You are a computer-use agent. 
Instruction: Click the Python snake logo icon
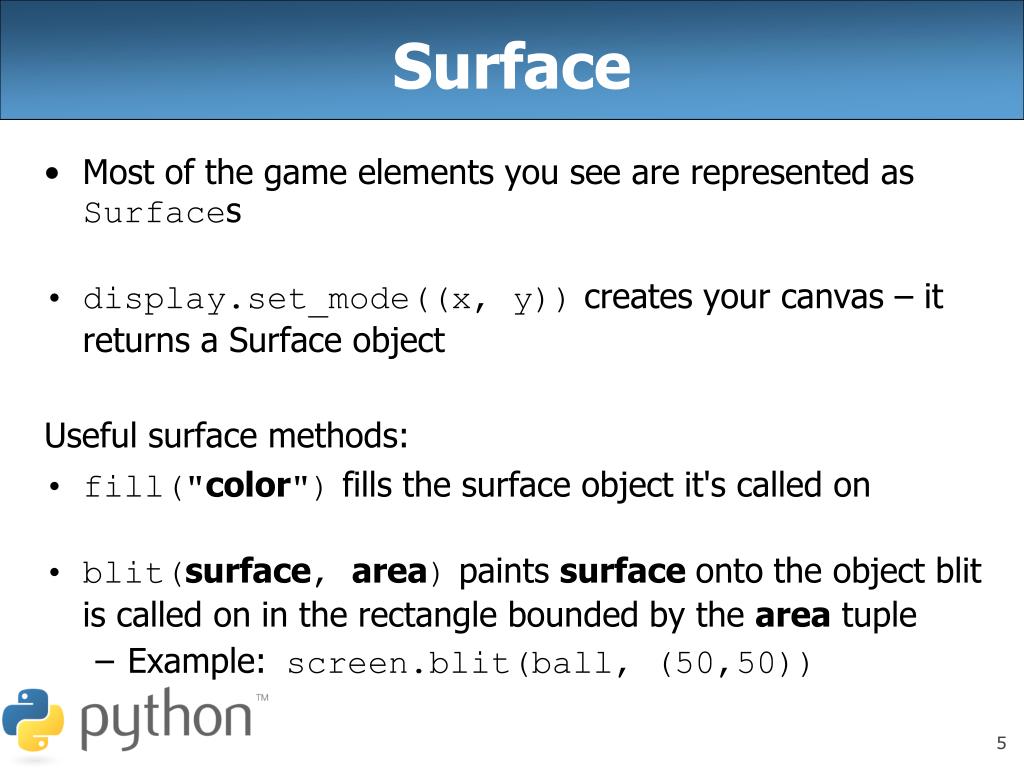click(x=33, y=720)
